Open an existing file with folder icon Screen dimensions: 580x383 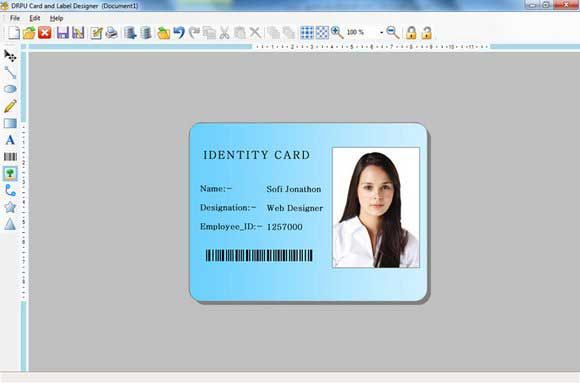[29, 33]
